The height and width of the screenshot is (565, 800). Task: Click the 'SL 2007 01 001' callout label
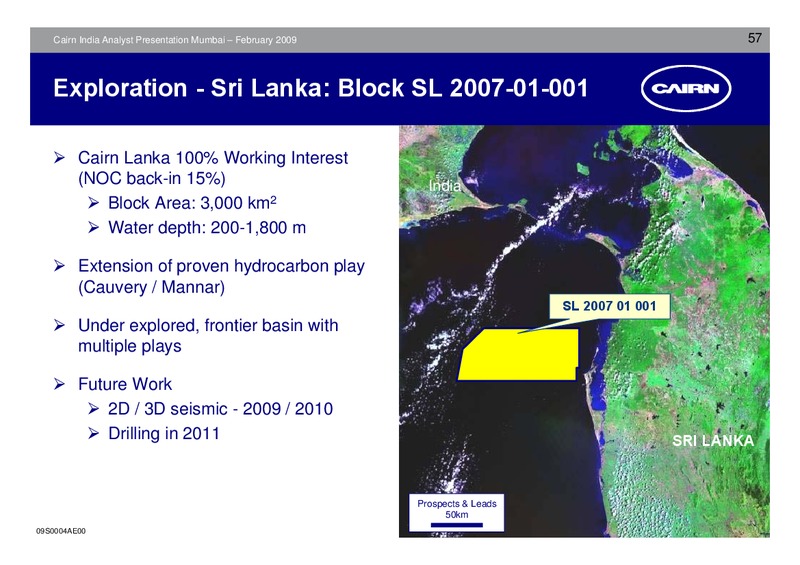(x=609, y=306)
